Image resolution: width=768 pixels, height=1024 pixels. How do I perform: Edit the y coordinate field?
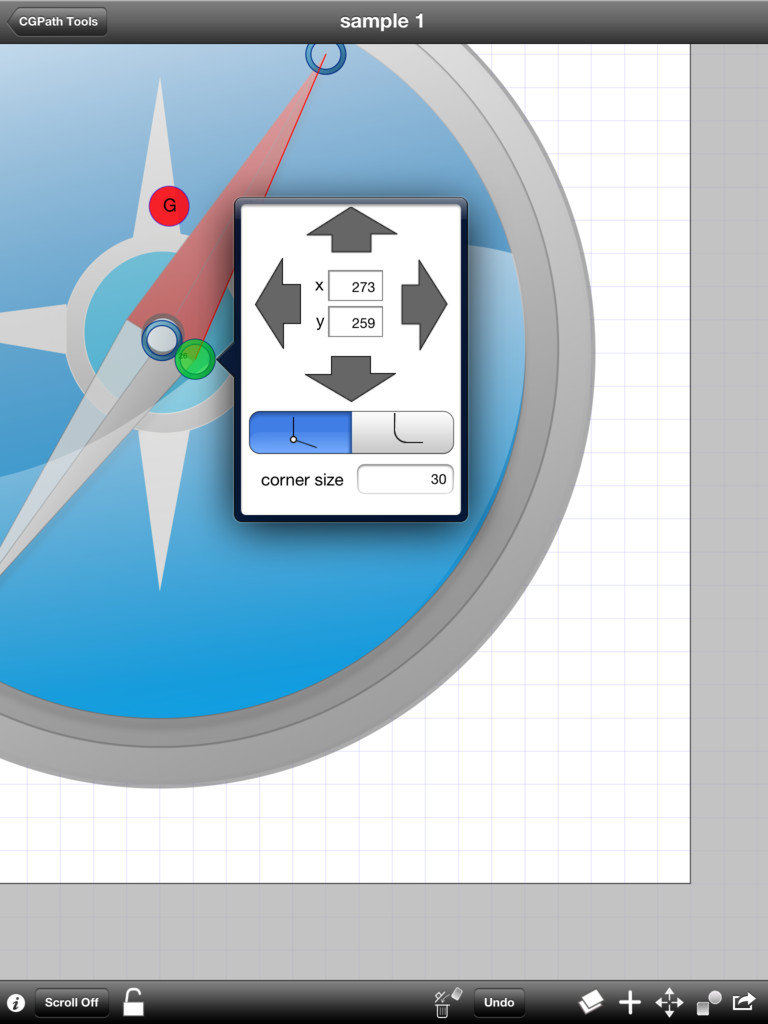[x=355, y=322]
